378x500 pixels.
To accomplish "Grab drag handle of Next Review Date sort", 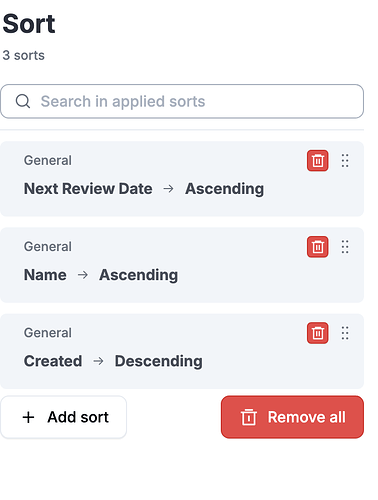I will [x=345, y=161].
